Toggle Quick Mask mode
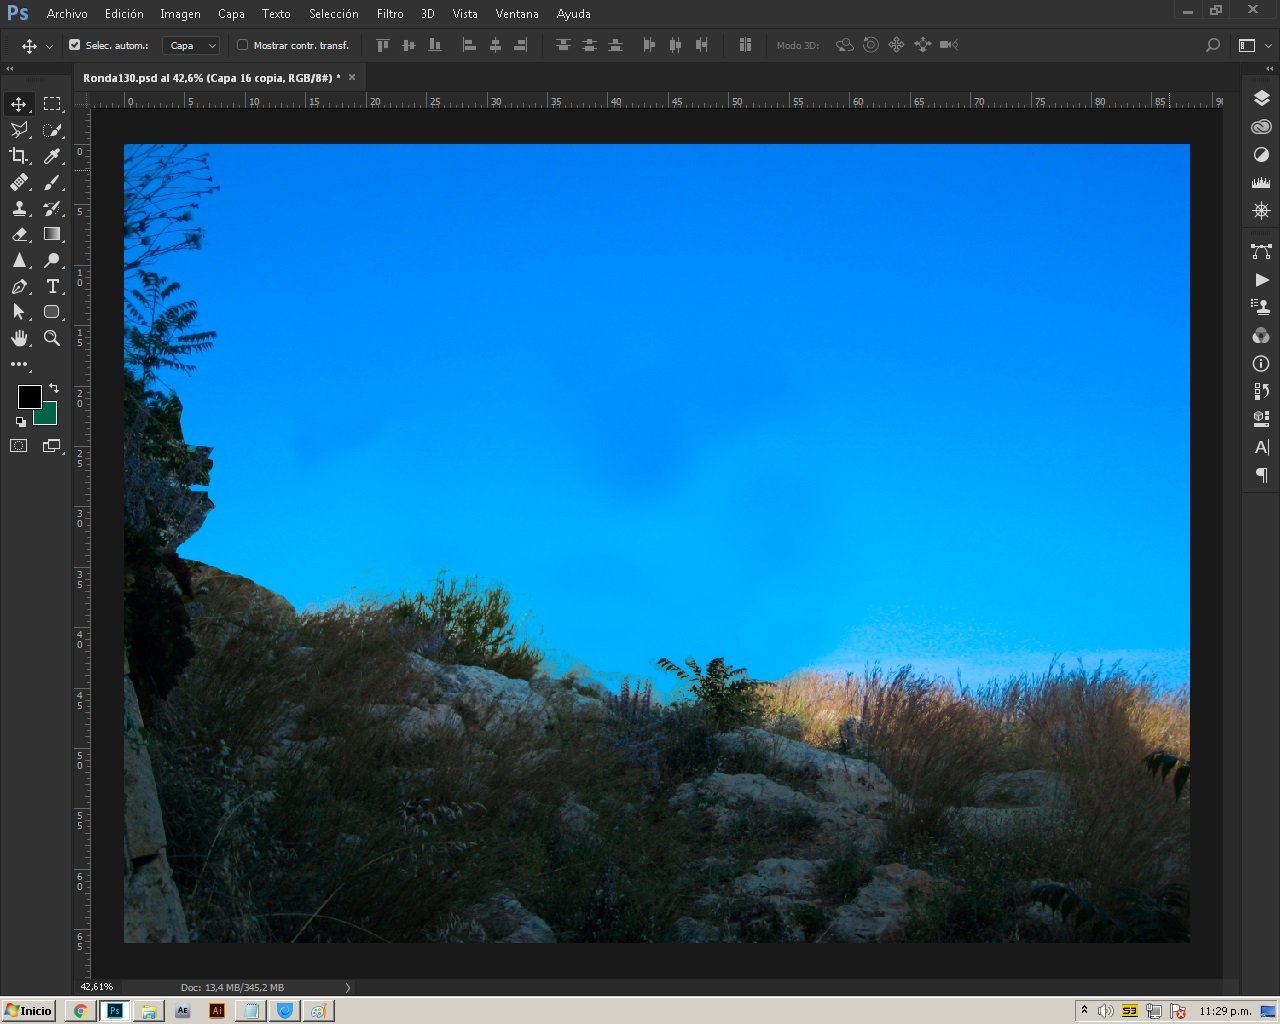Viewport: 1280px width, 1024px height. coord(19,446)
